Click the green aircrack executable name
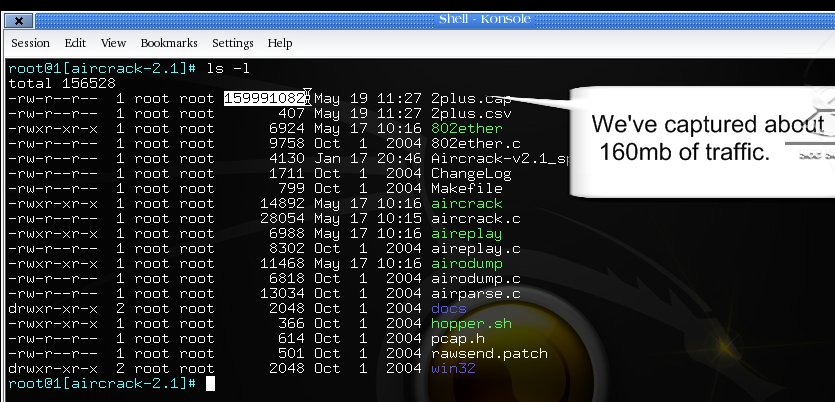The width and height of the screenshot is (835, 402). click(x=466, y=203)
